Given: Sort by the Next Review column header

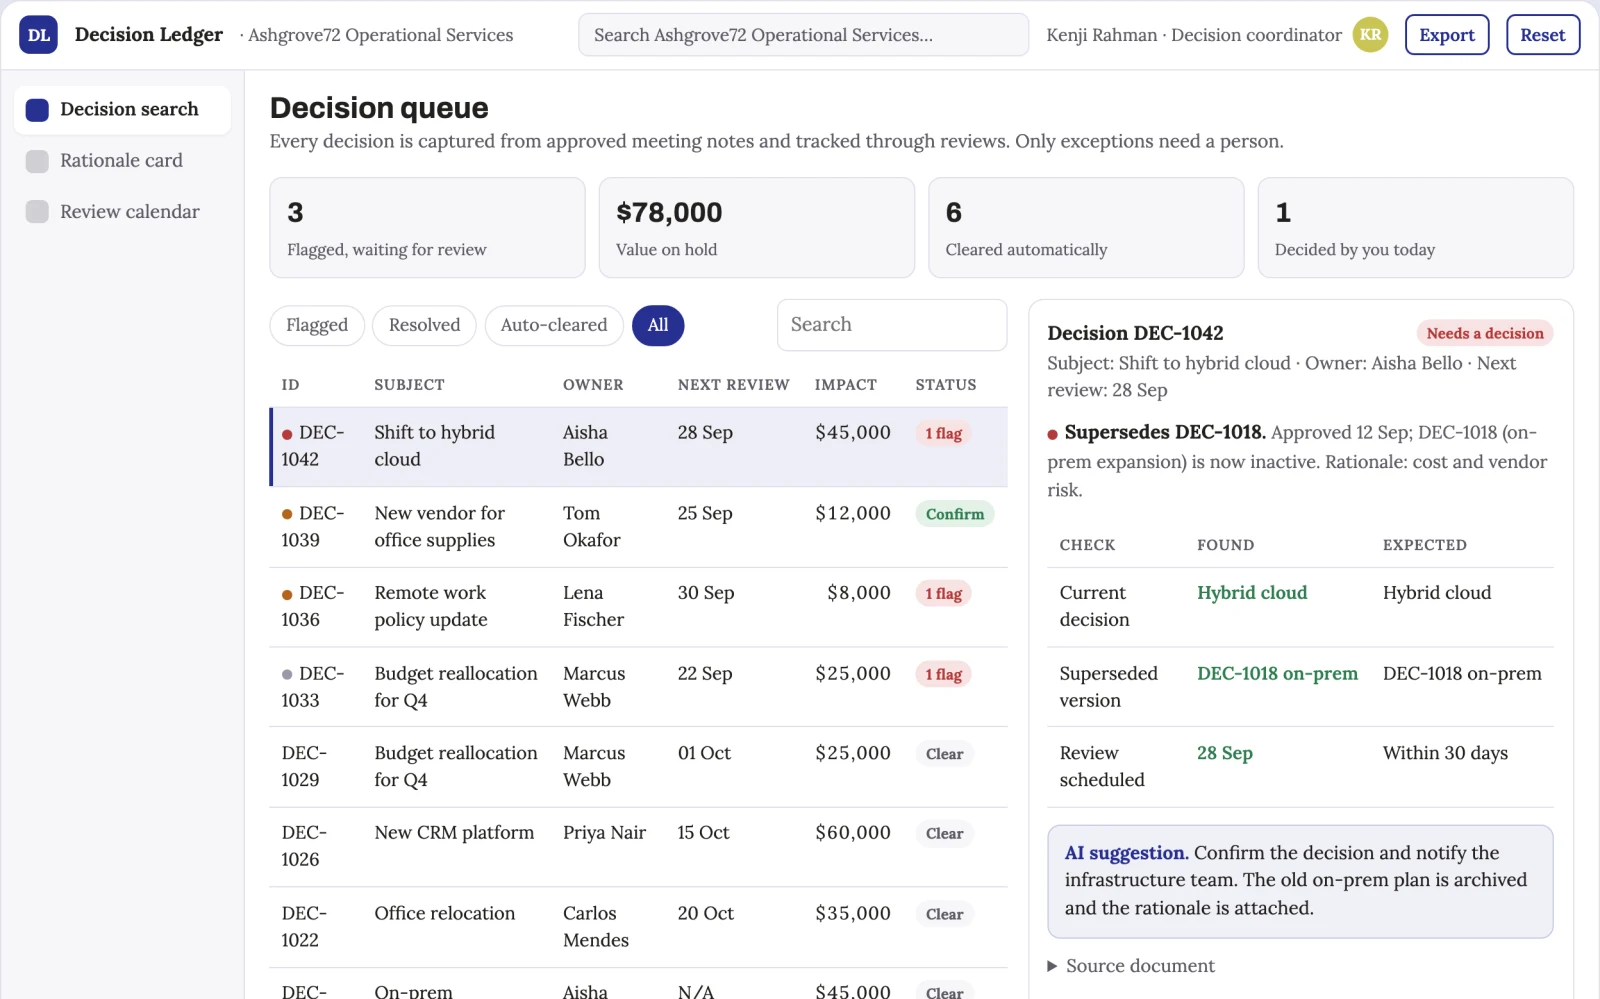Looking at the screenshot, I should pos(733,385).
